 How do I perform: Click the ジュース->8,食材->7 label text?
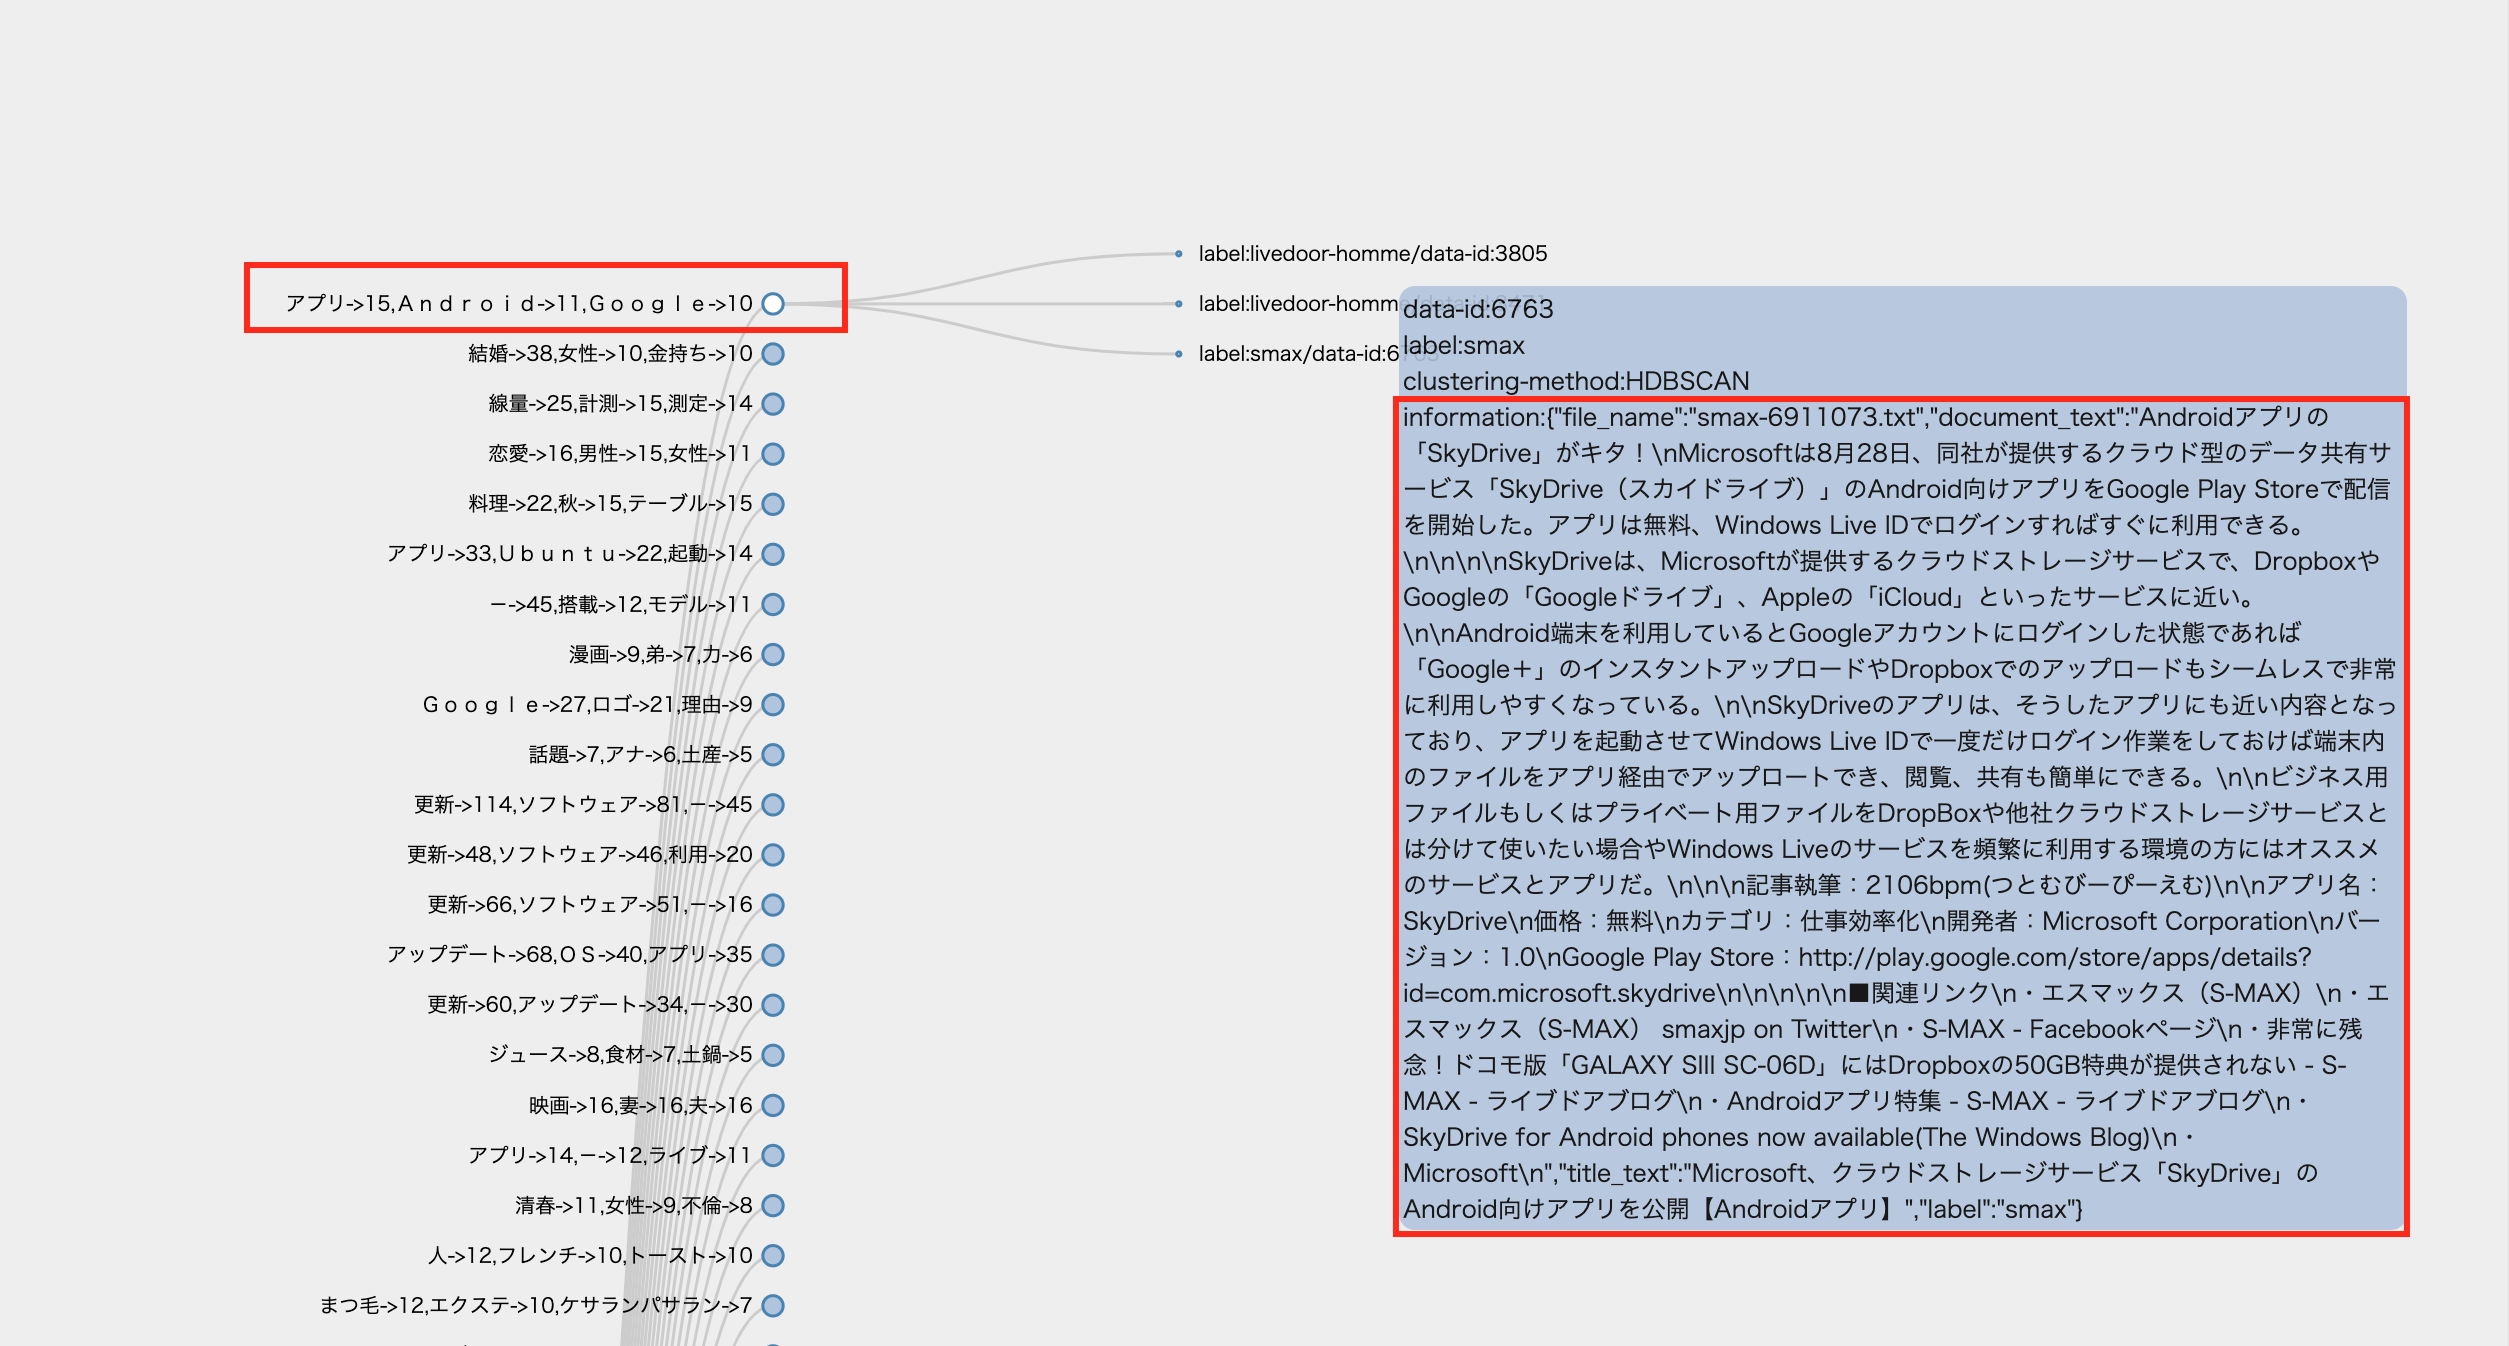pyautogui.click(x=620, y=1055)
